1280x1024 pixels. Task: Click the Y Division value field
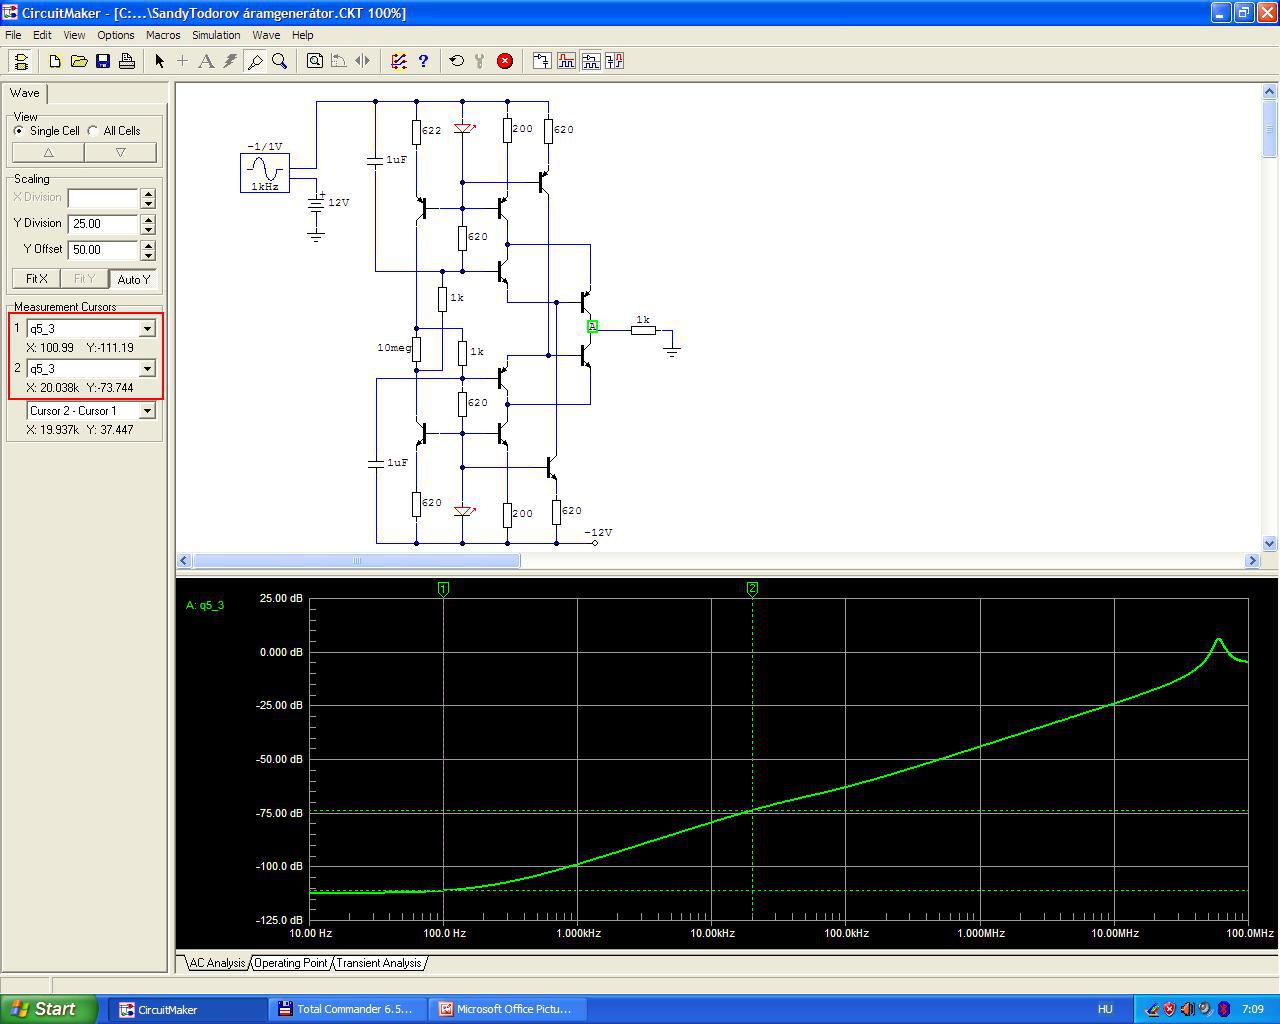tap(102, 224)
